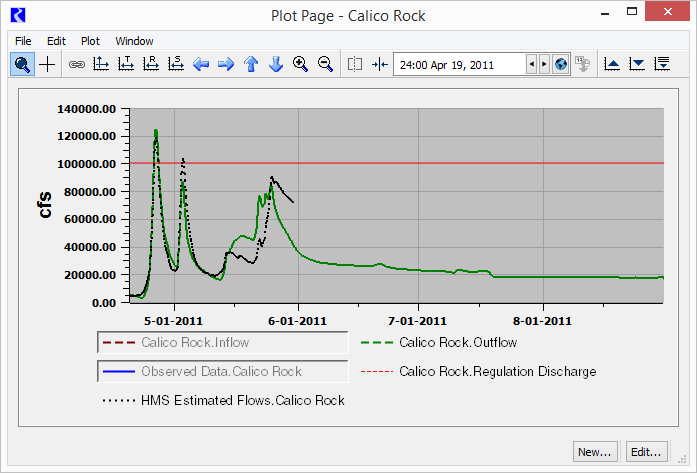Open the Plot menu
Viewport: 697px width, 473px height.
click(x=90, y=41)
